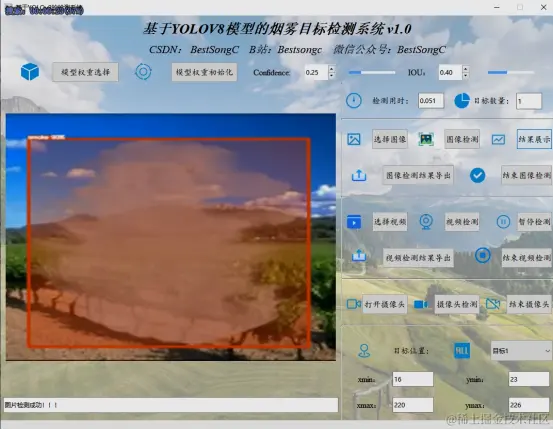
Task: Click the Confidence slider track
Action: [x=372, y=72]
